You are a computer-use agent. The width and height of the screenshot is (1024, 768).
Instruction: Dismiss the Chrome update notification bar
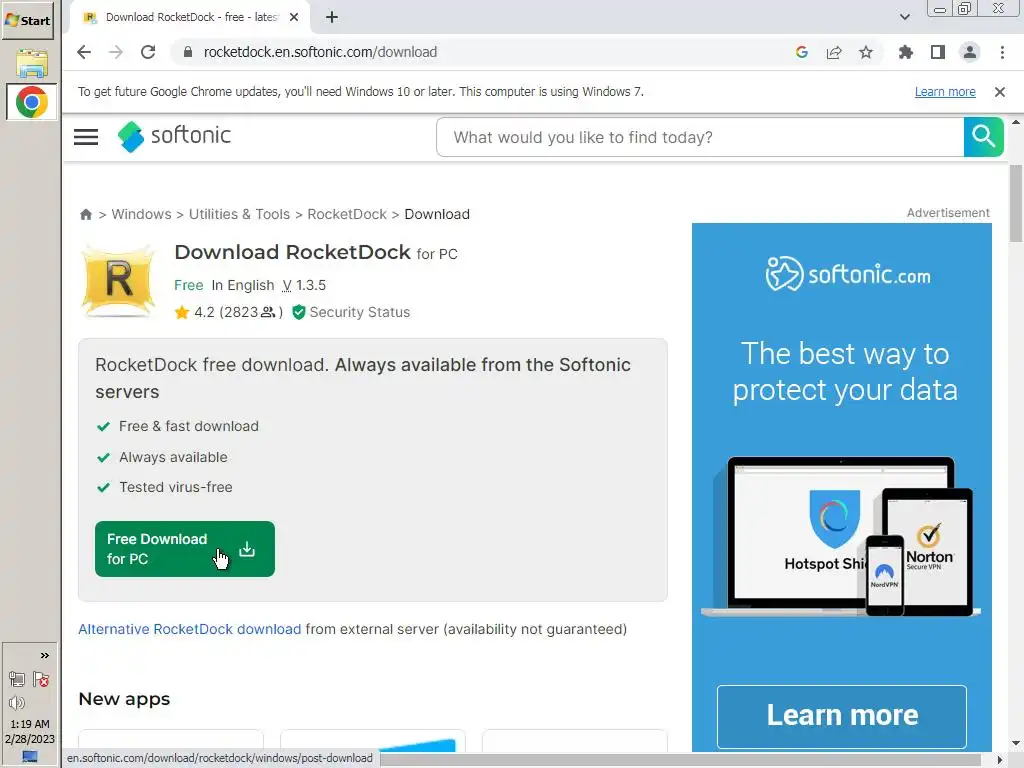[x=999, y=92]
